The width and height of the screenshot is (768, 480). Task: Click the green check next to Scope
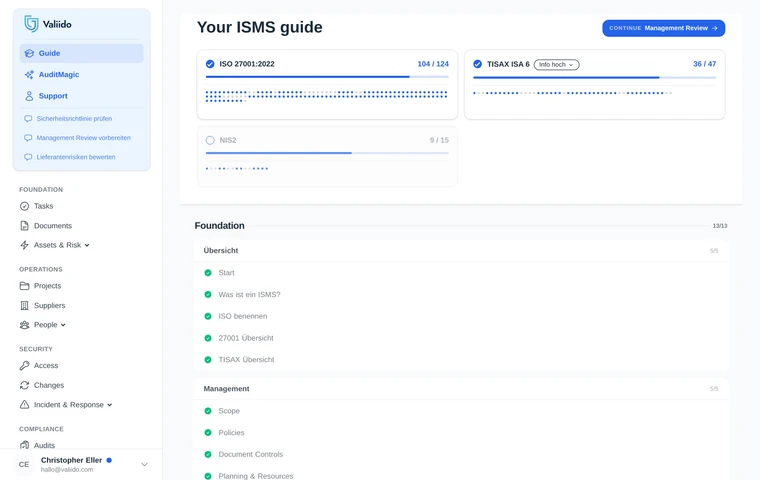(208, 411)
